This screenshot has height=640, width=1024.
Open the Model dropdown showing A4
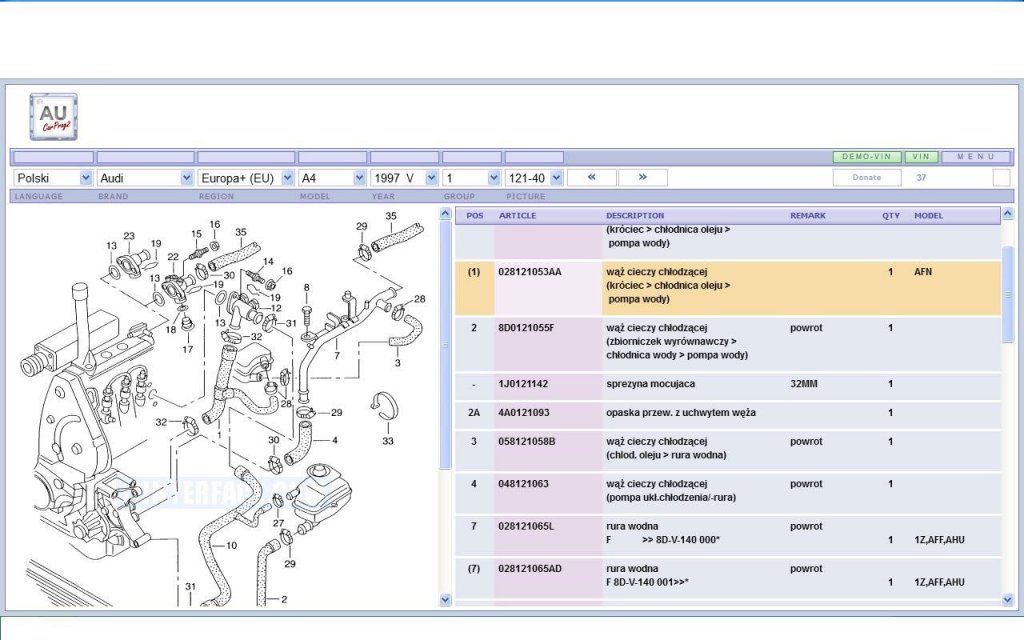click(x=332, y=178)
